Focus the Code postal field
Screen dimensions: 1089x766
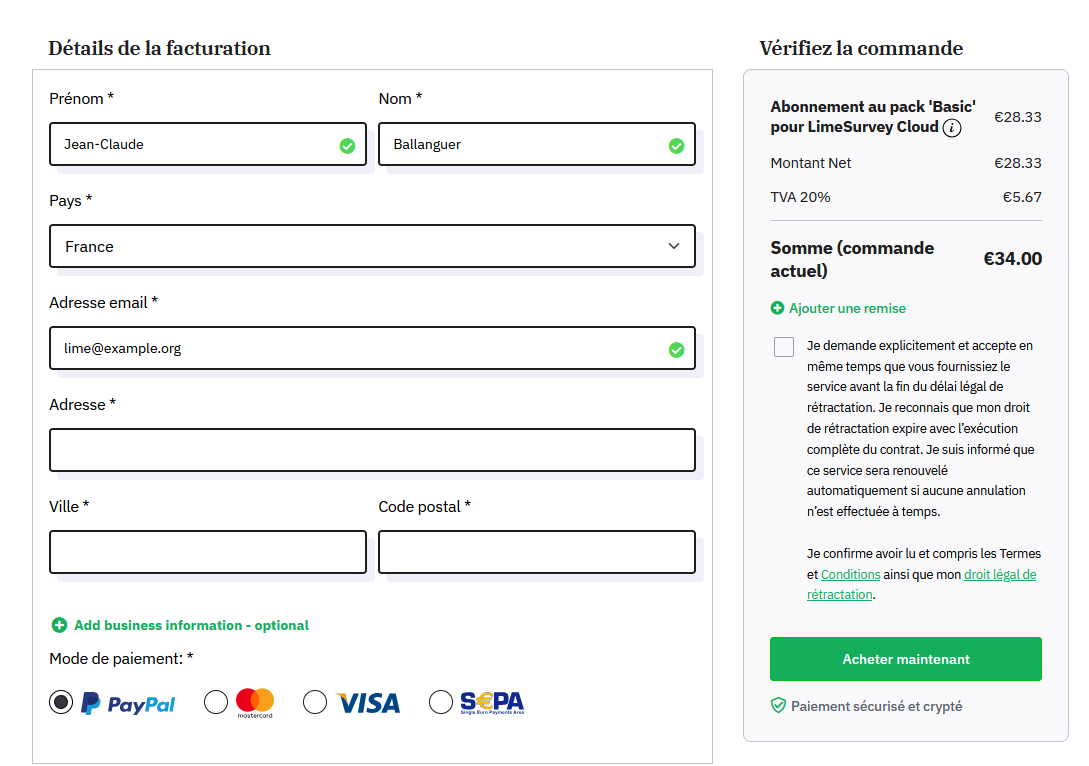536,552
